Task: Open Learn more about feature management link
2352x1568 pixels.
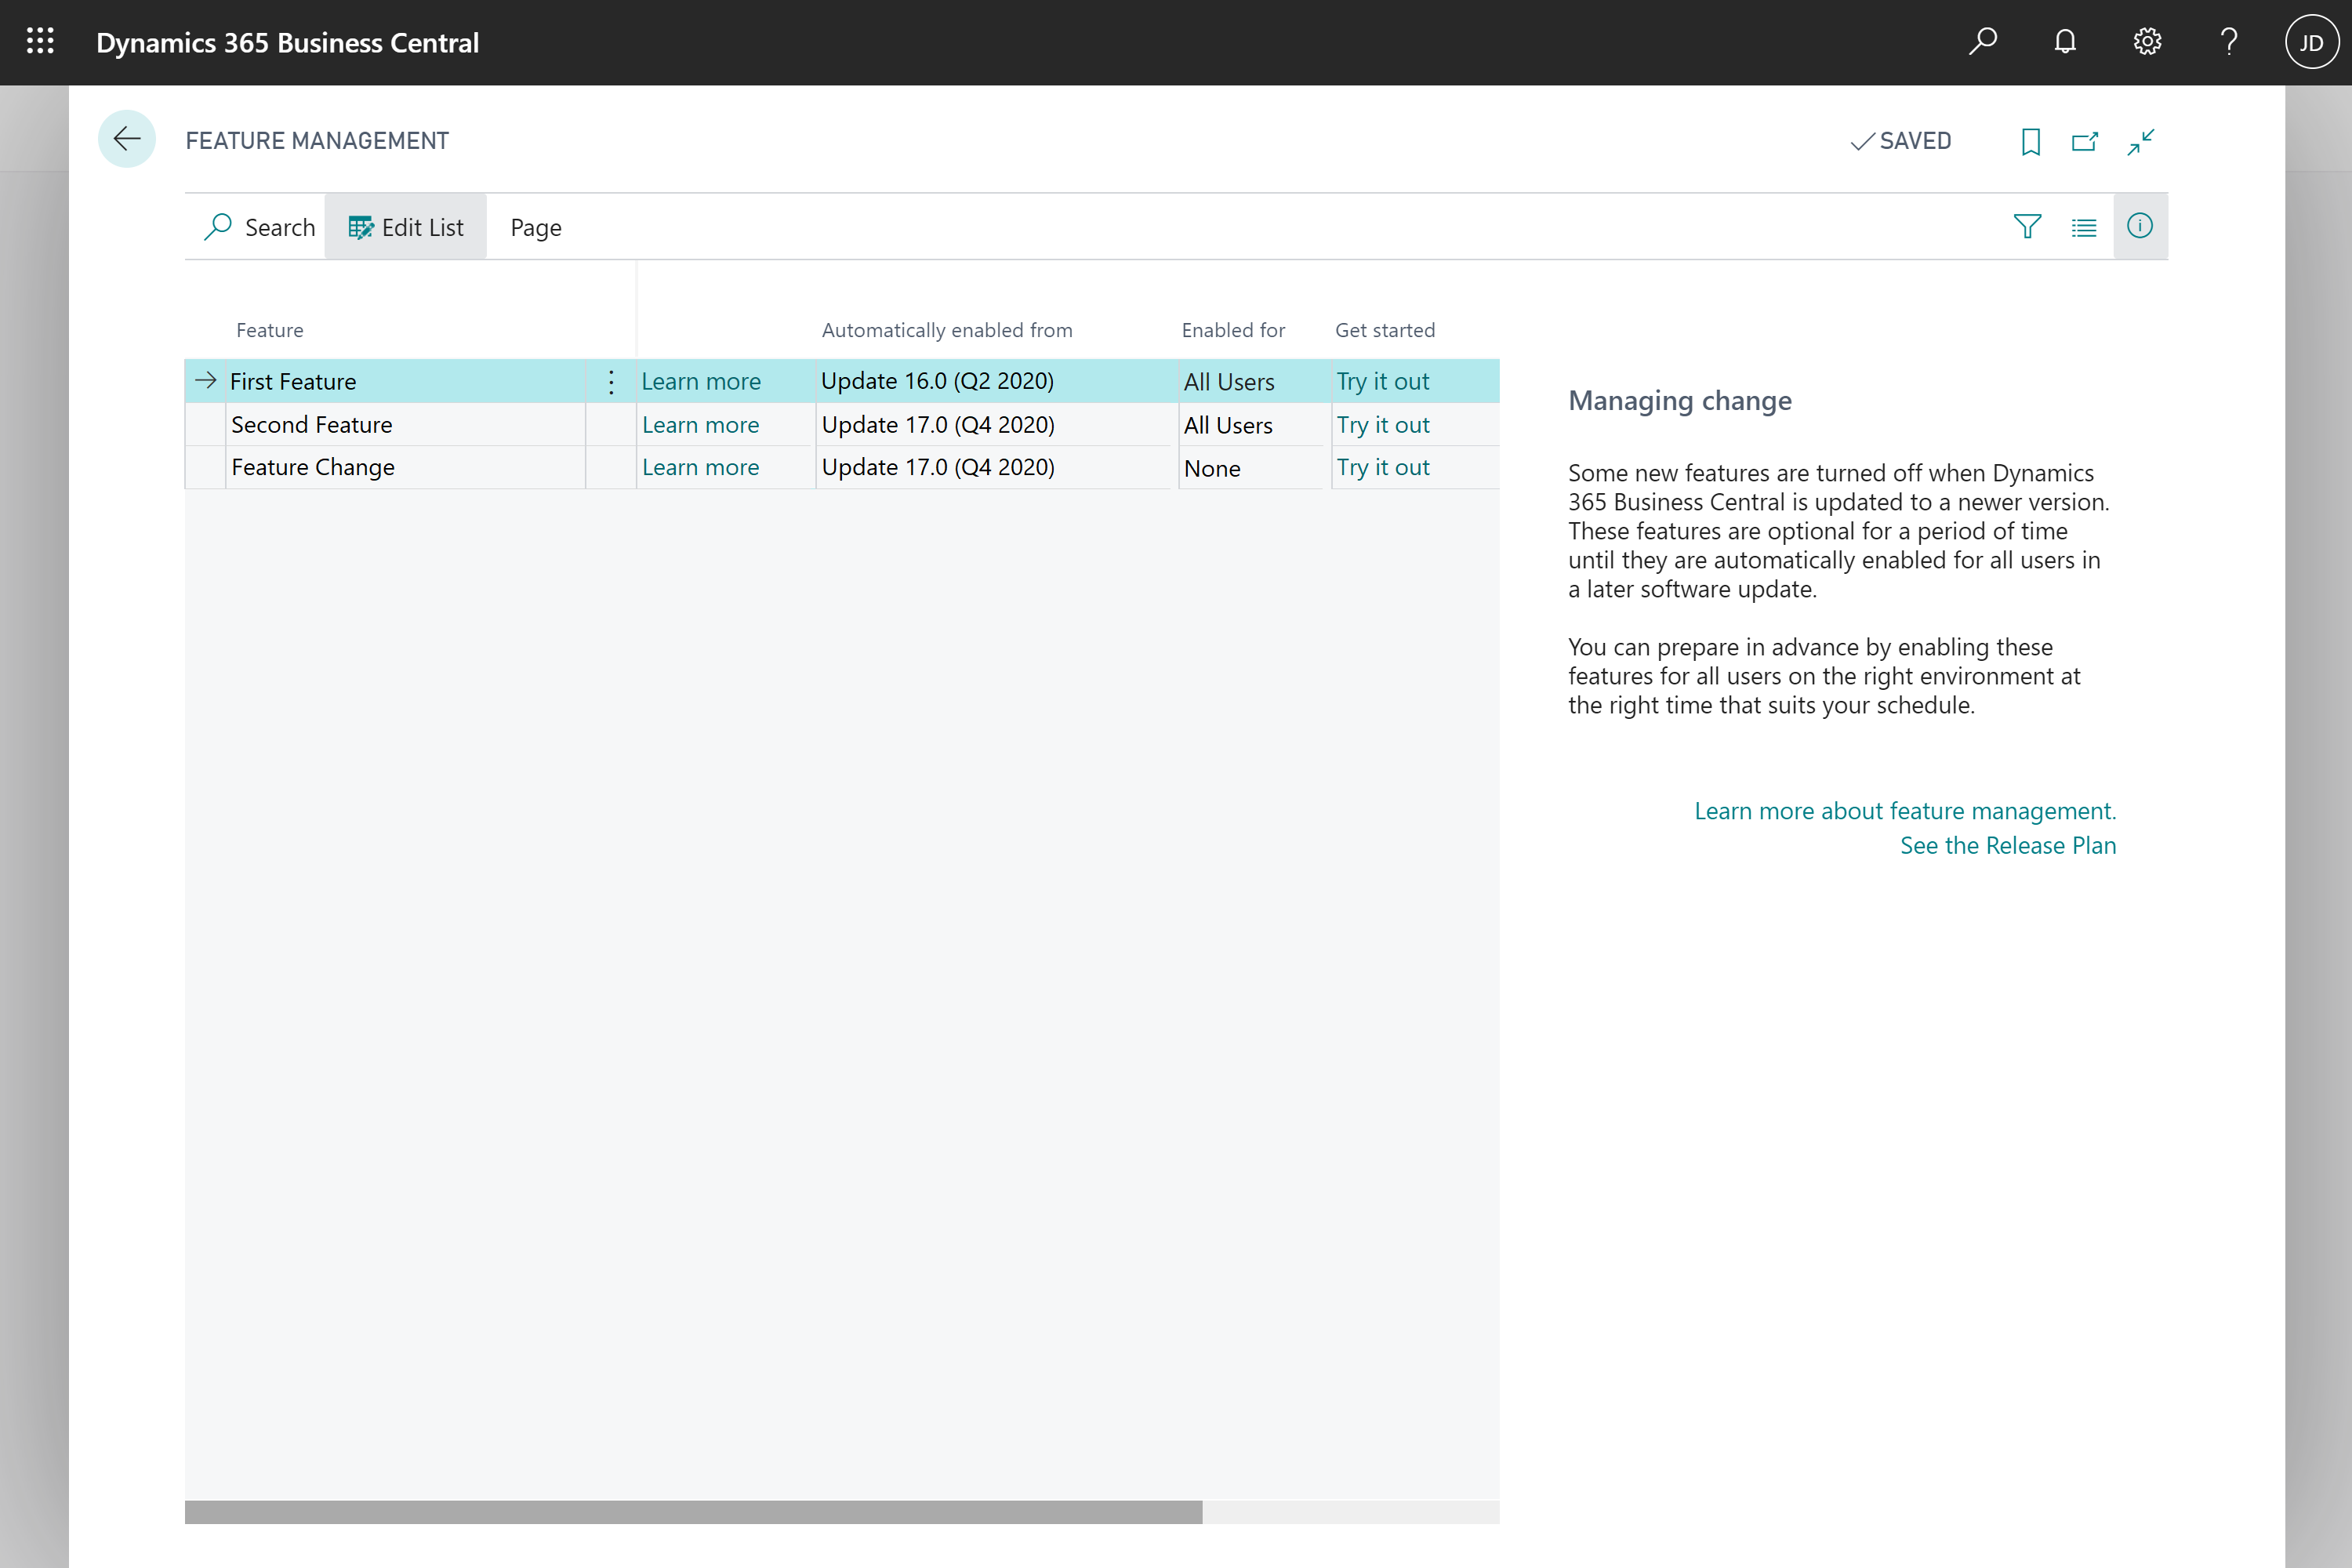Action: (1906, 808)
